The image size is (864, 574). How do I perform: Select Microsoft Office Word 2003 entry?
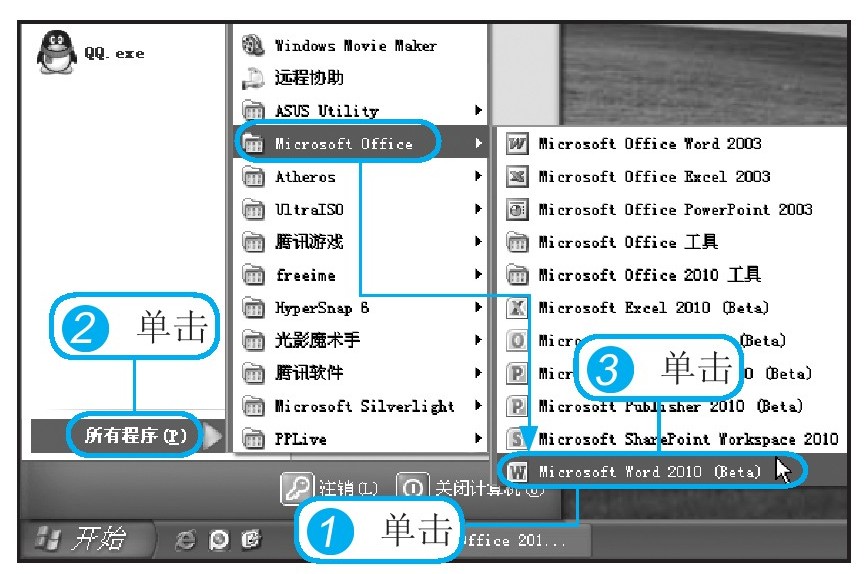point(672,144)
